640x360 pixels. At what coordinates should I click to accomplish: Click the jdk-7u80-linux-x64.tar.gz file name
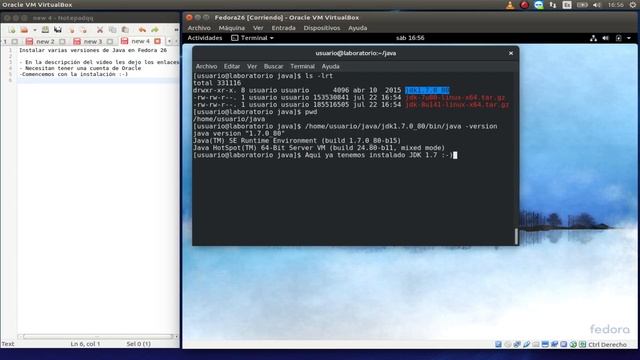point(455,98)
